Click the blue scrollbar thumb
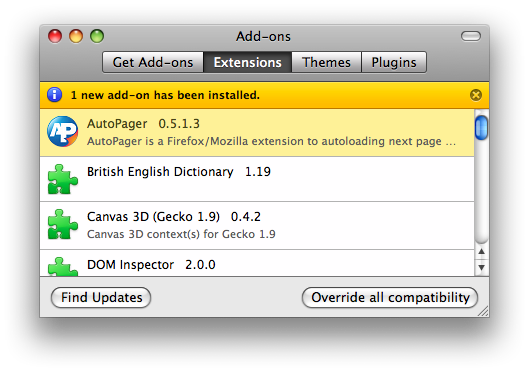 tap(481, 127)
